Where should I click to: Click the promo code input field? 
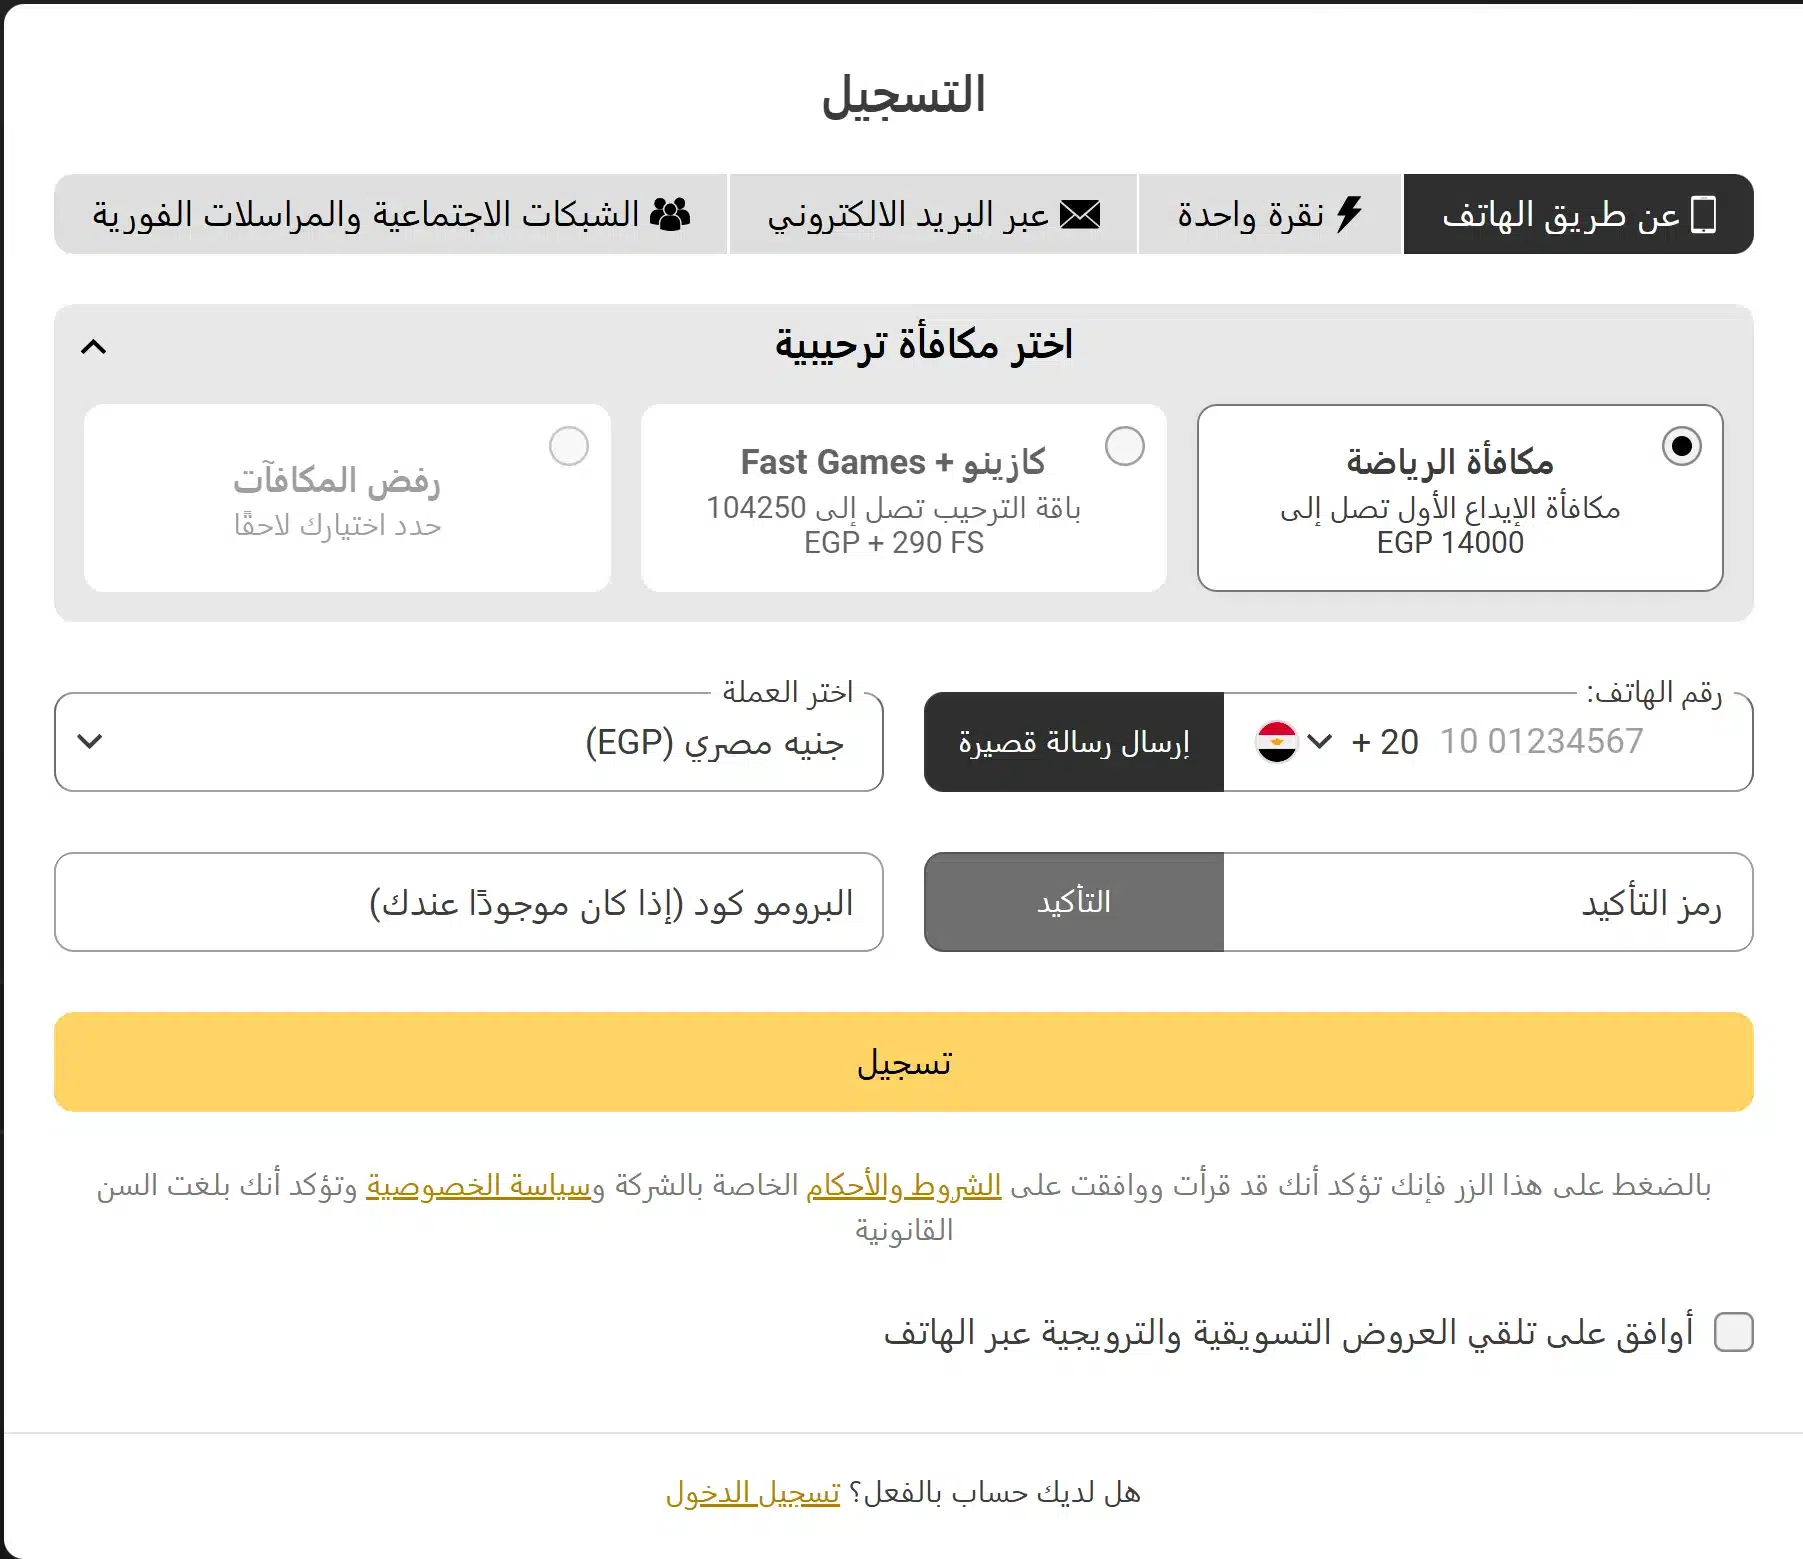point(468,902)
